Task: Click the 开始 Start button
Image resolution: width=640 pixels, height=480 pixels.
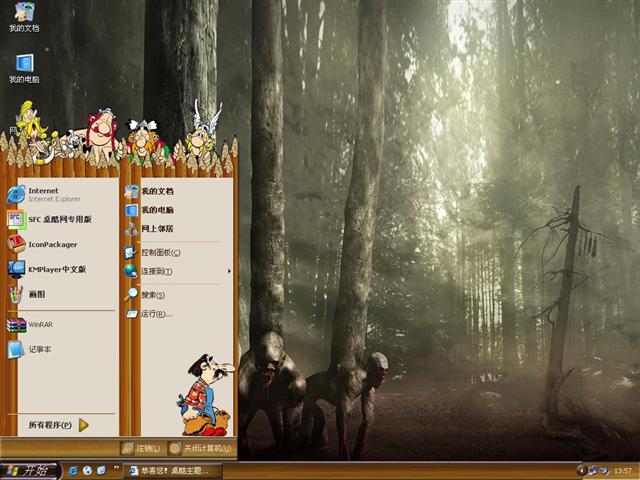Action: tap(30, 470)
